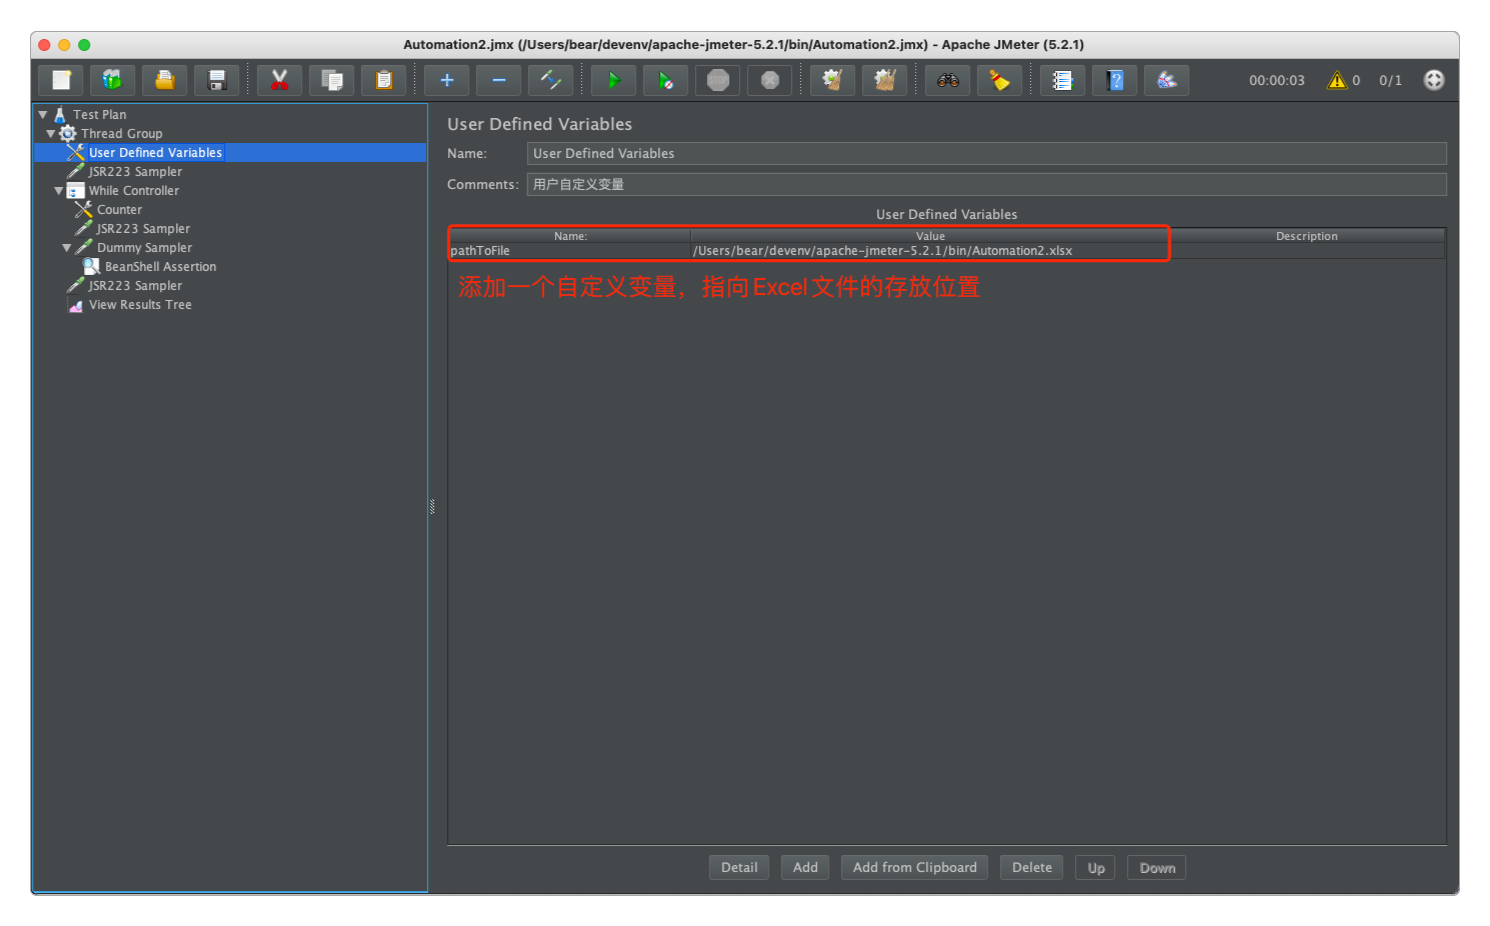Image resolution: width=1490 pixels, height=926 pixels.
Task: Click the Down button
Action: pyautogui.click(x=1157, y=868)
